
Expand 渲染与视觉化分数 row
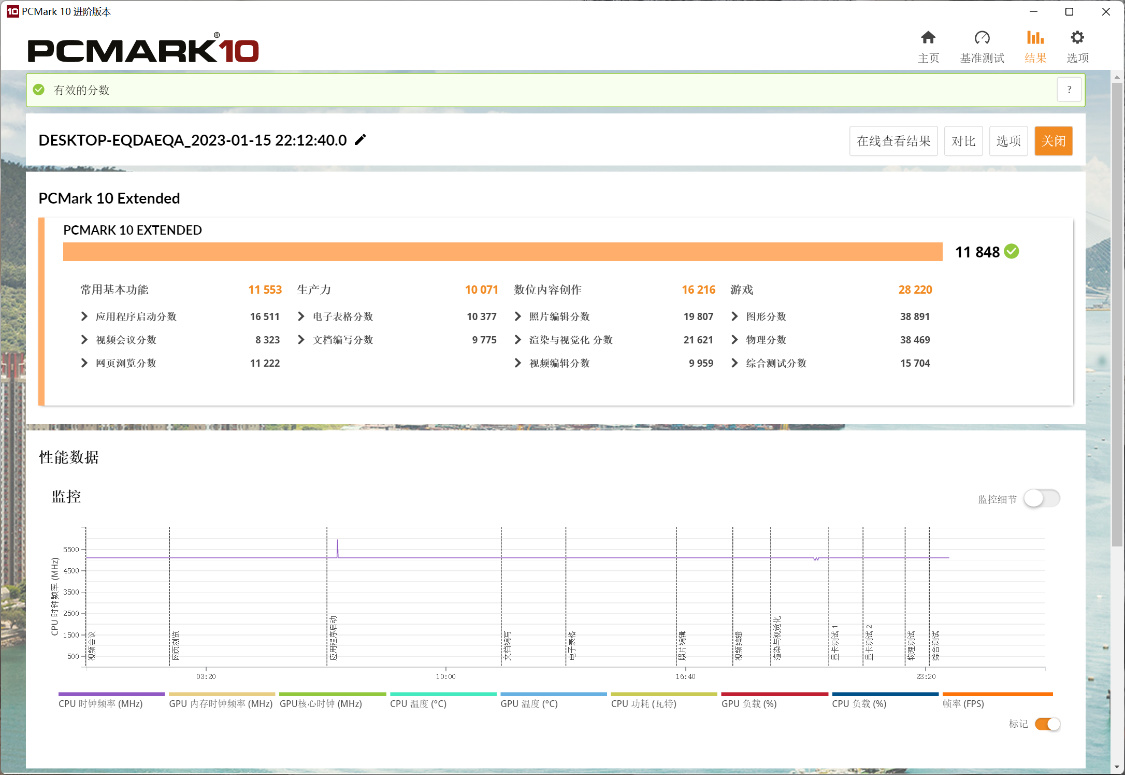tap(517, 339)
